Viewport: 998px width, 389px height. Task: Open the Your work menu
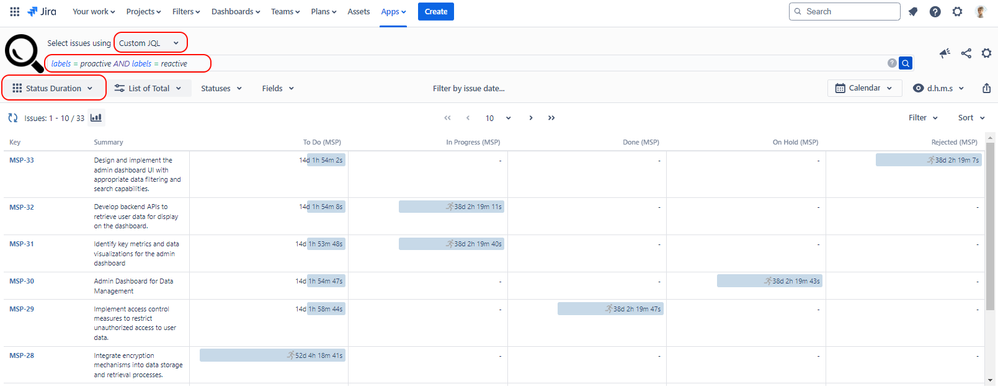(94, 11)
